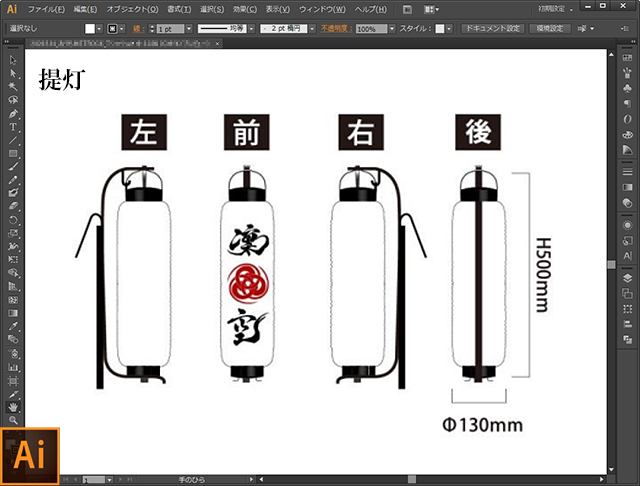This screenshot has width=640, height=486.
Task: Click the 環境設定 button
Action: (x=551, y=29)
